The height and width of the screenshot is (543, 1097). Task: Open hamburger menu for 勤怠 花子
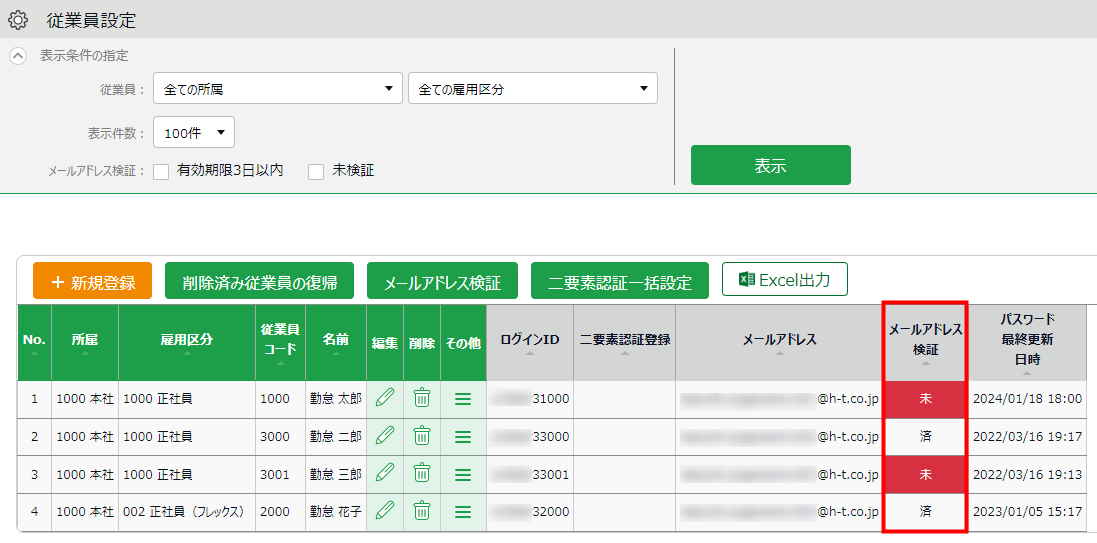pos(462,511)
